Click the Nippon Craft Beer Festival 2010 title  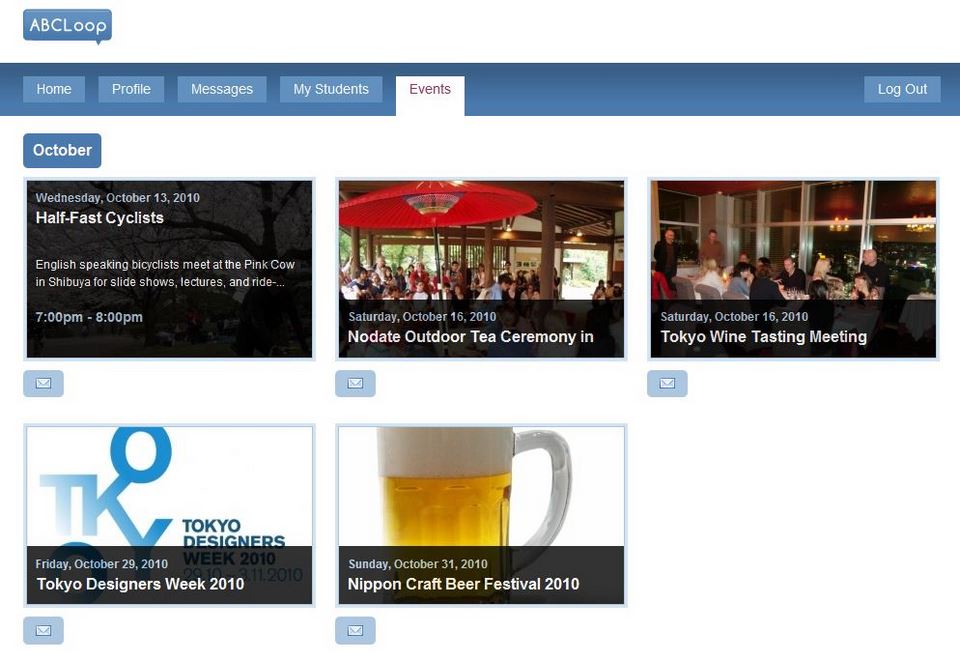coord(463,584)
